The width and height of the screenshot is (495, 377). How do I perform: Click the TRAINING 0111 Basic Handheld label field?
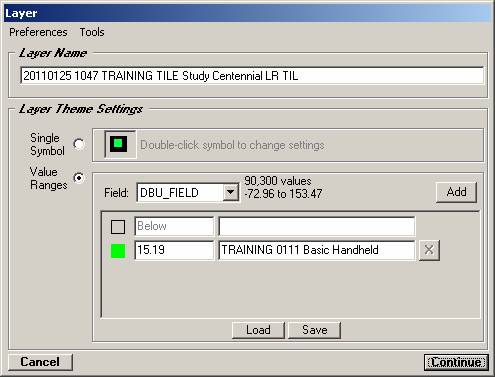click(317, 250)
